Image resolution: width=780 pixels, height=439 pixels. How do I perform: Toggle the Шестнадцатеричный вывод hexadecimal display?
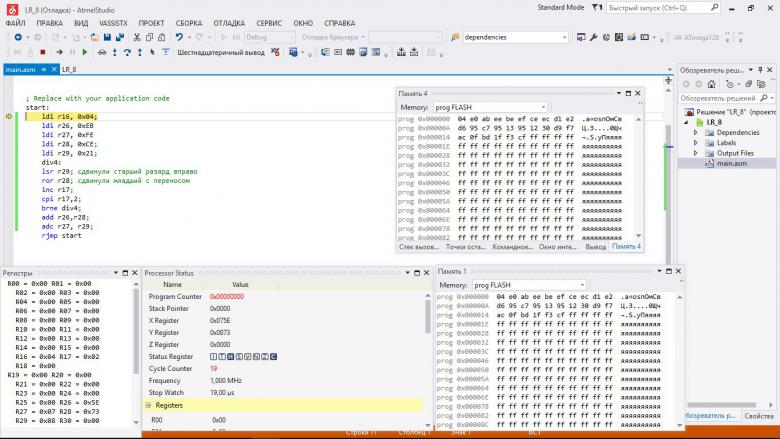(221, 52)
